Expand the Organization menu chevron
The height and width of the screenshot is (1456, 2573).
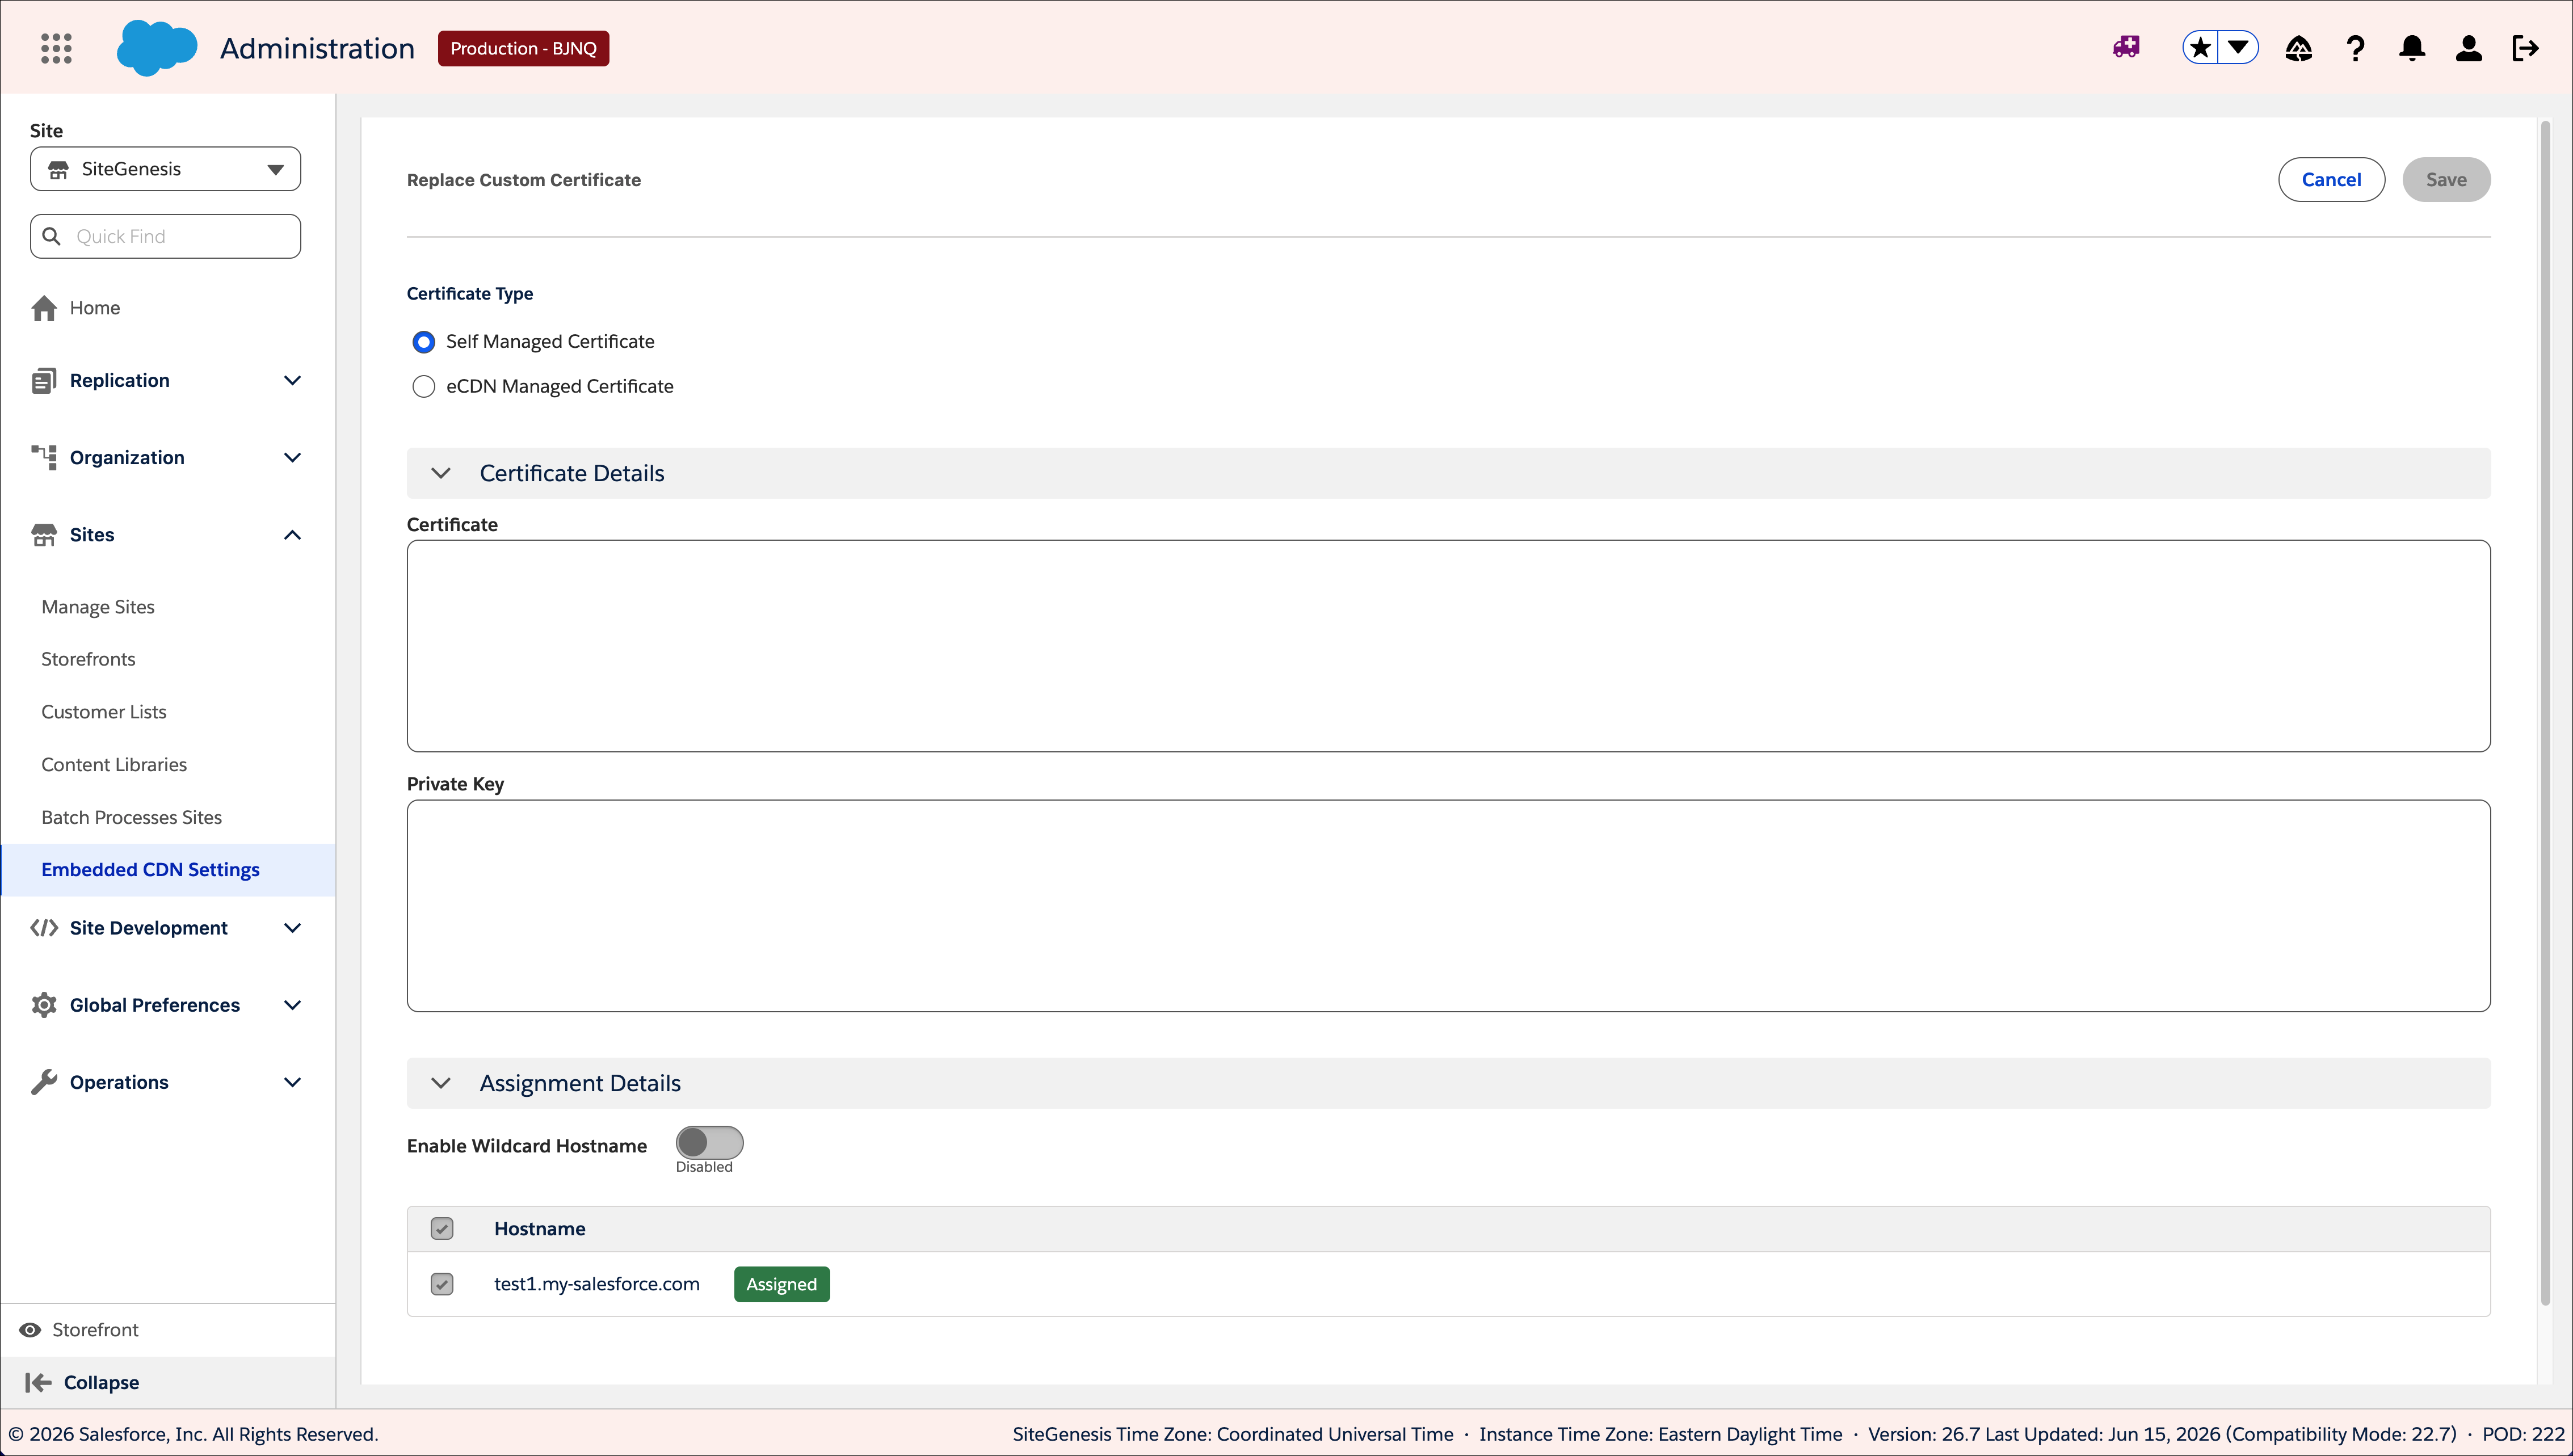(x=292, y=457)
